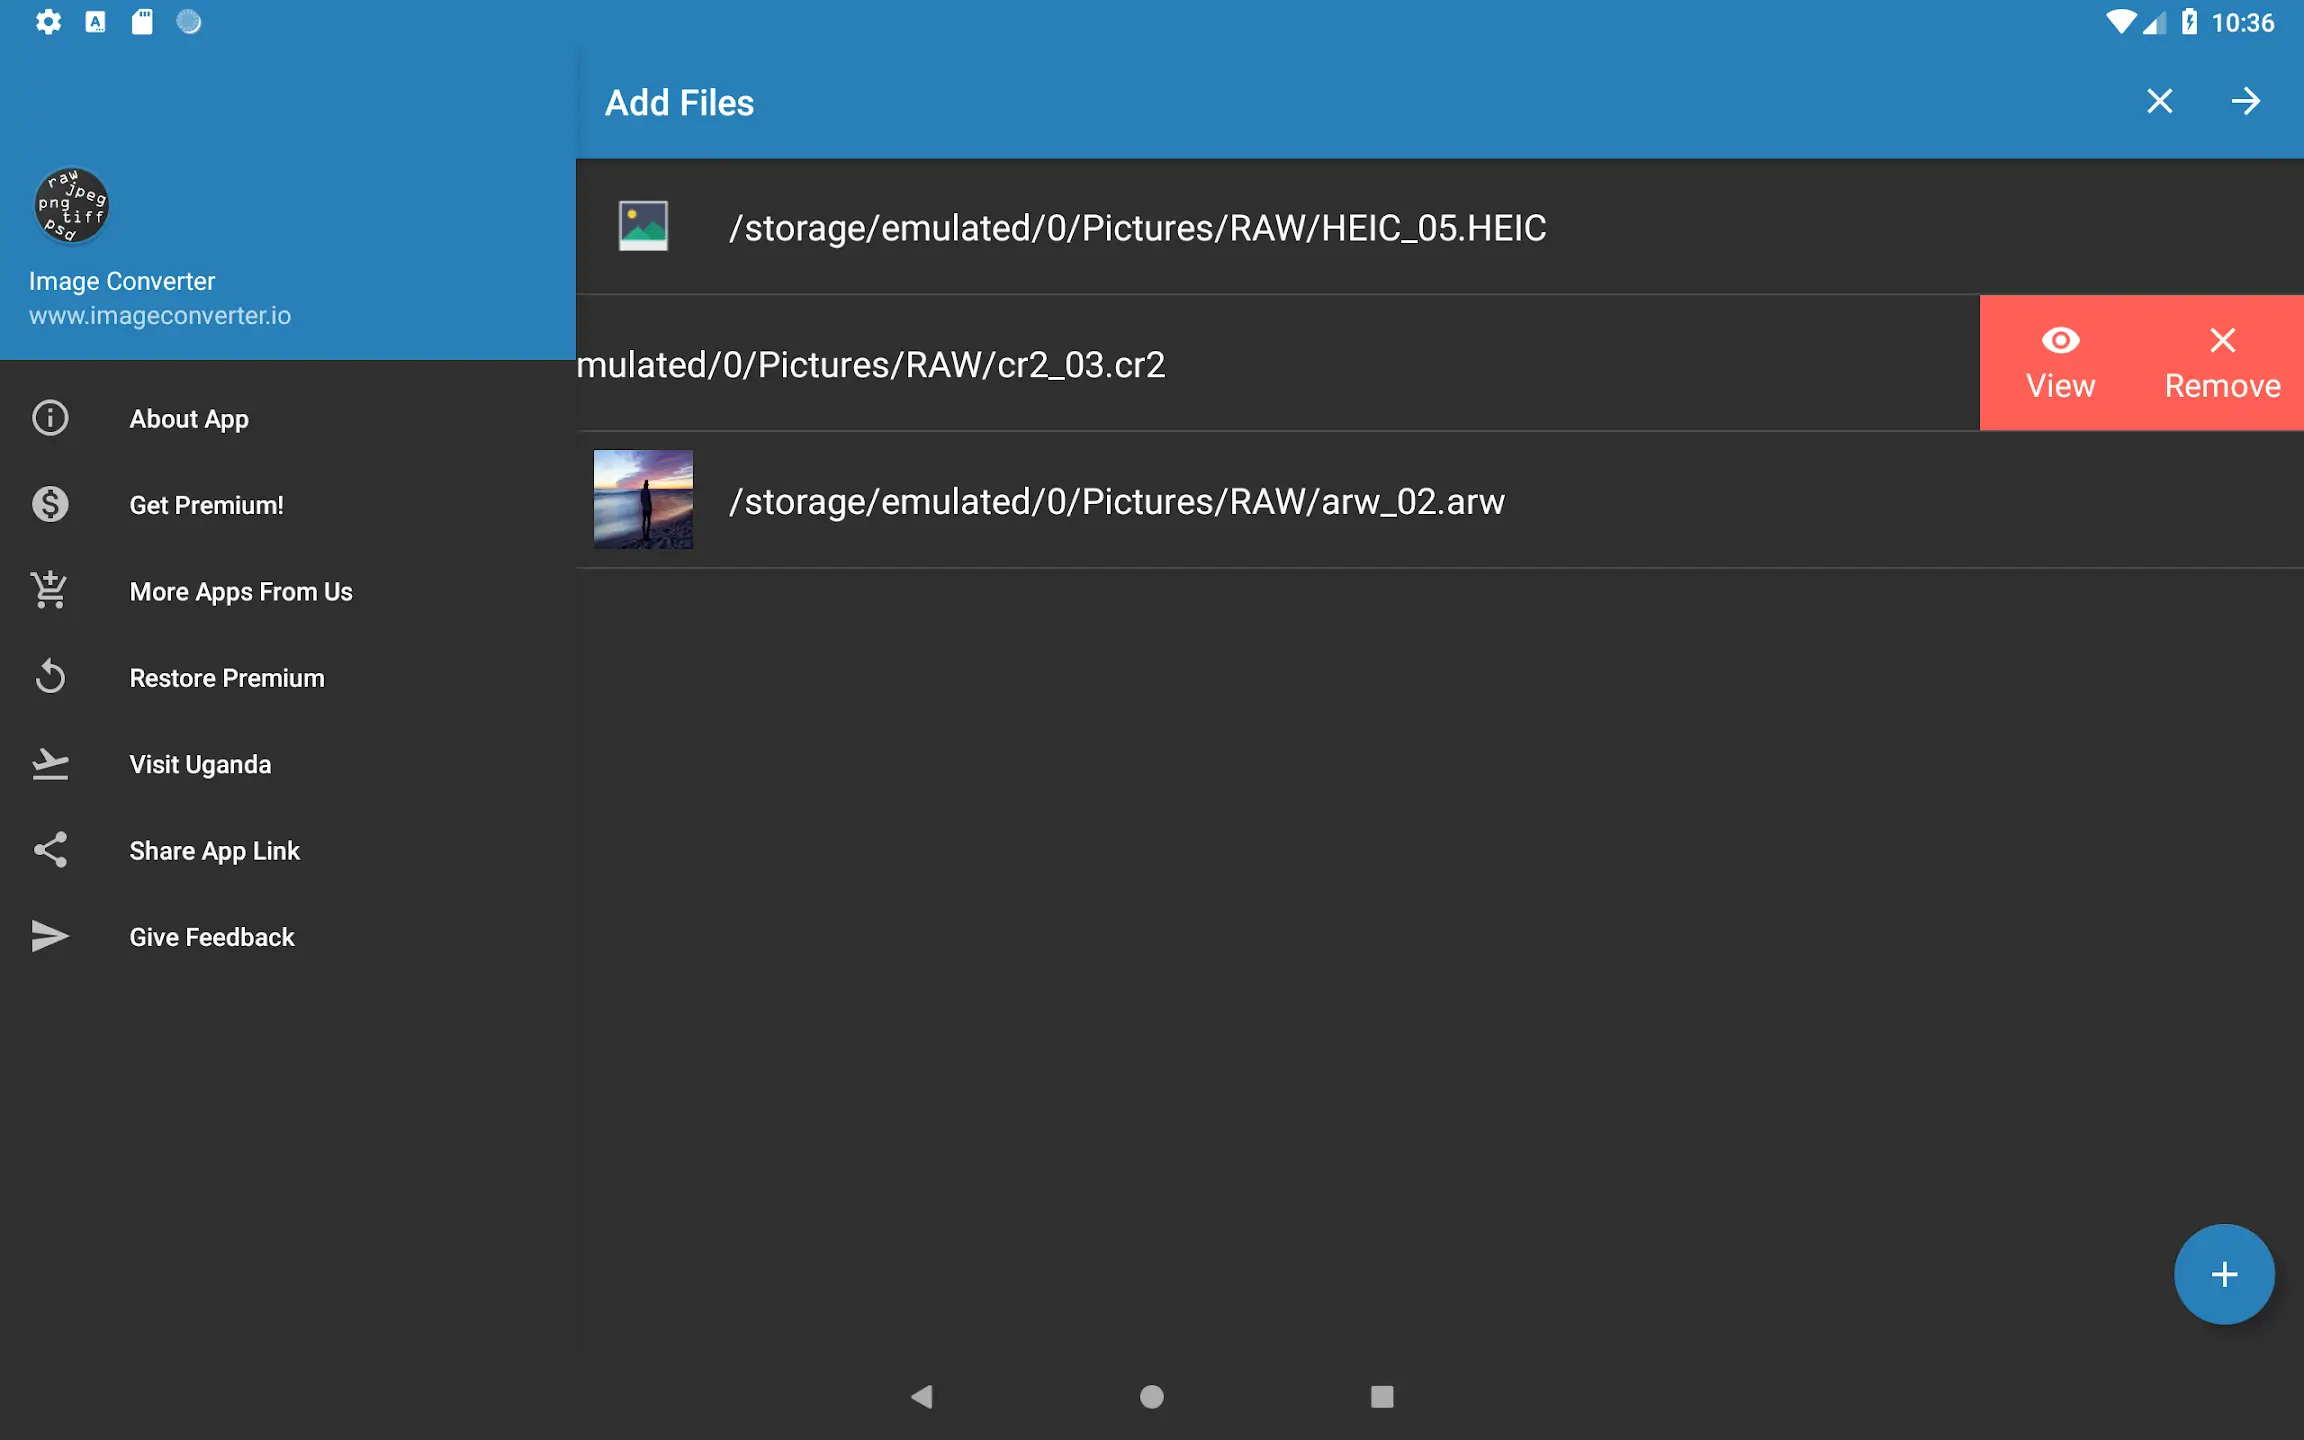Tap the forward arrow to proceed
The image size is (2304, 1440).
click(2245, 100)
